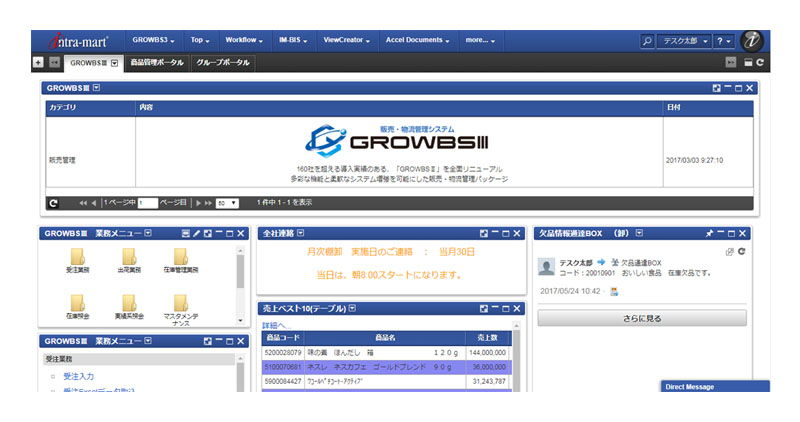The height and width of the screenshot is (422, 800).
Task: Click the tab scroll-left arrows button
Action: click(x=55, y=62)
